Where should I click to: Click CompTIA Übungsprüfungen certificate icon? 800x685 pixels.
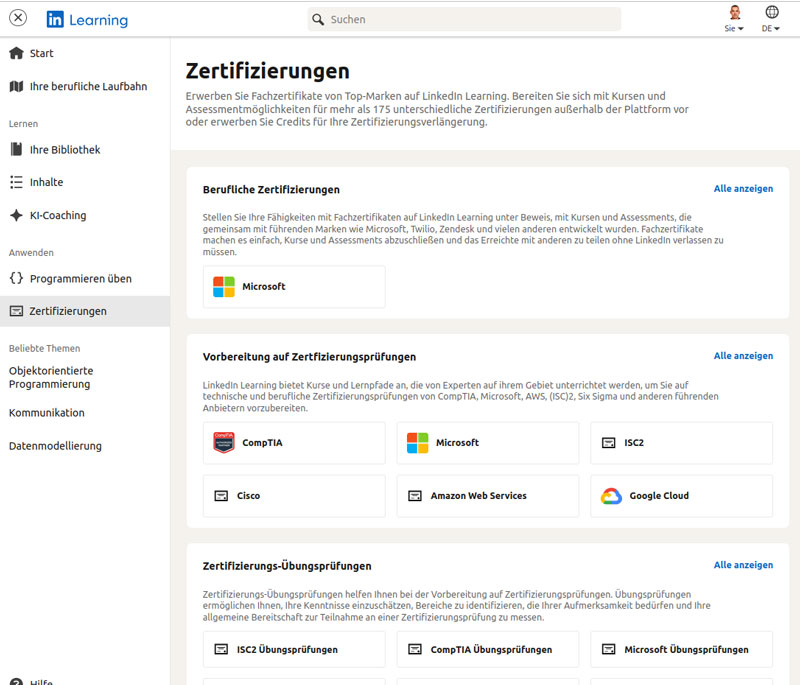(x=415, y=649)
